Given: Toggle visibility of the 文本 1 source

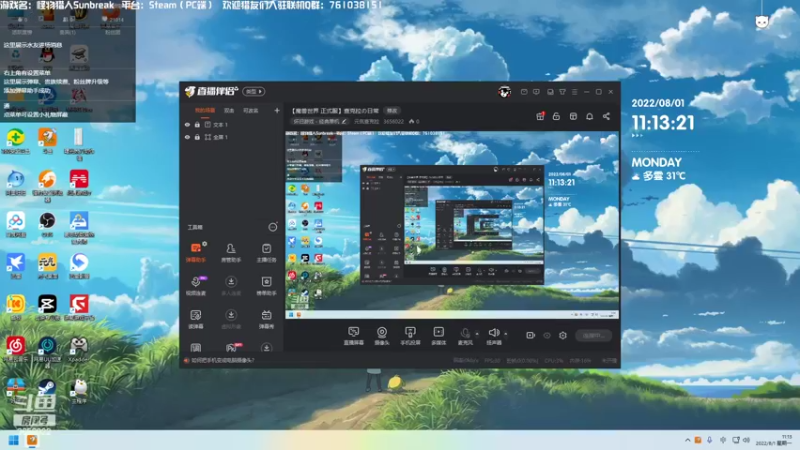Looking at the screenshot, I should pyautogui.click(x=187, y=124).
